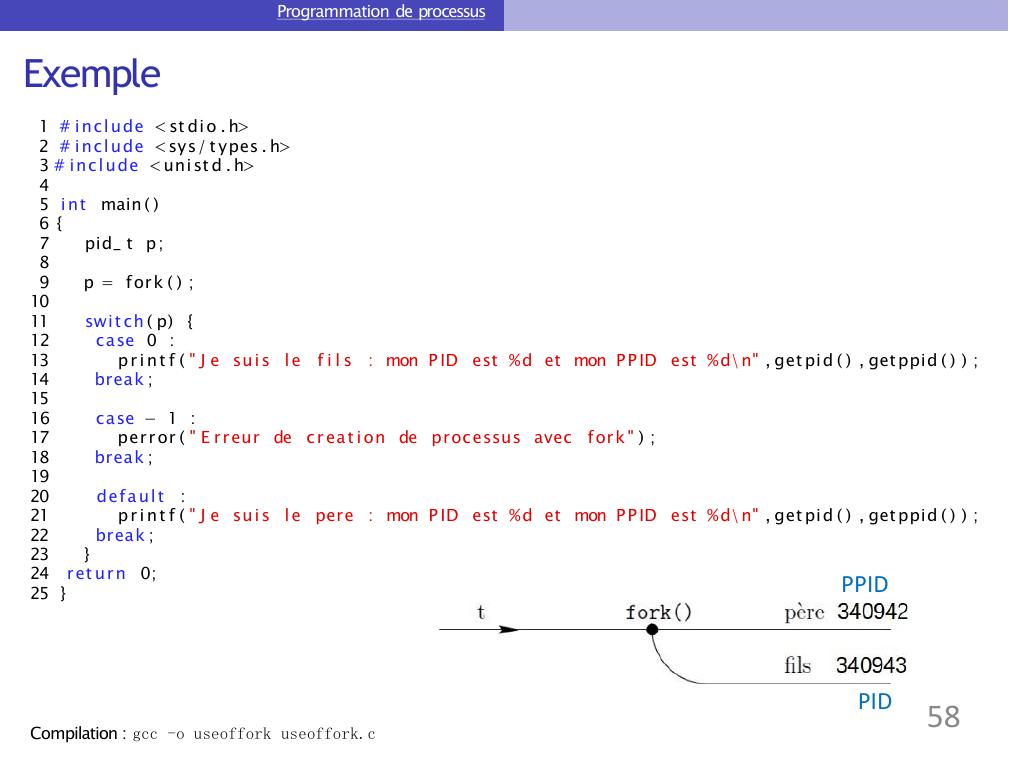Click the 'pid_t p;' declaration line
The width and height of the screenshot is (1009, 757).
125,244
